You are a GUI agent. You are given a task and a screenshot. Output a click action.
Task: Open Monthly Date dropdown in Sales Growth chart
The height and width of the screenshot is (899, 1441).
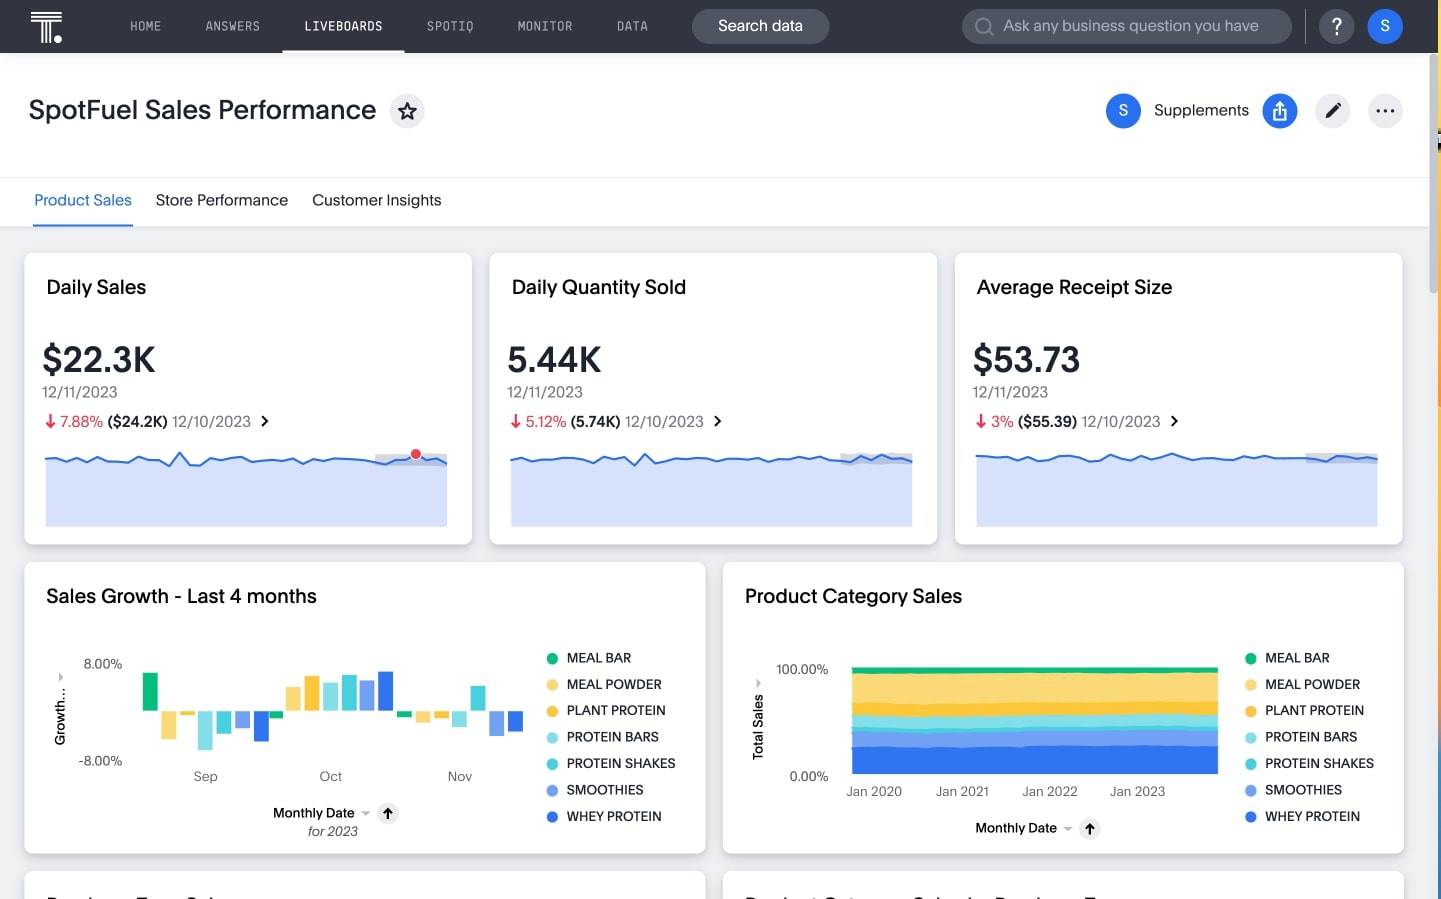click(321, 813)
